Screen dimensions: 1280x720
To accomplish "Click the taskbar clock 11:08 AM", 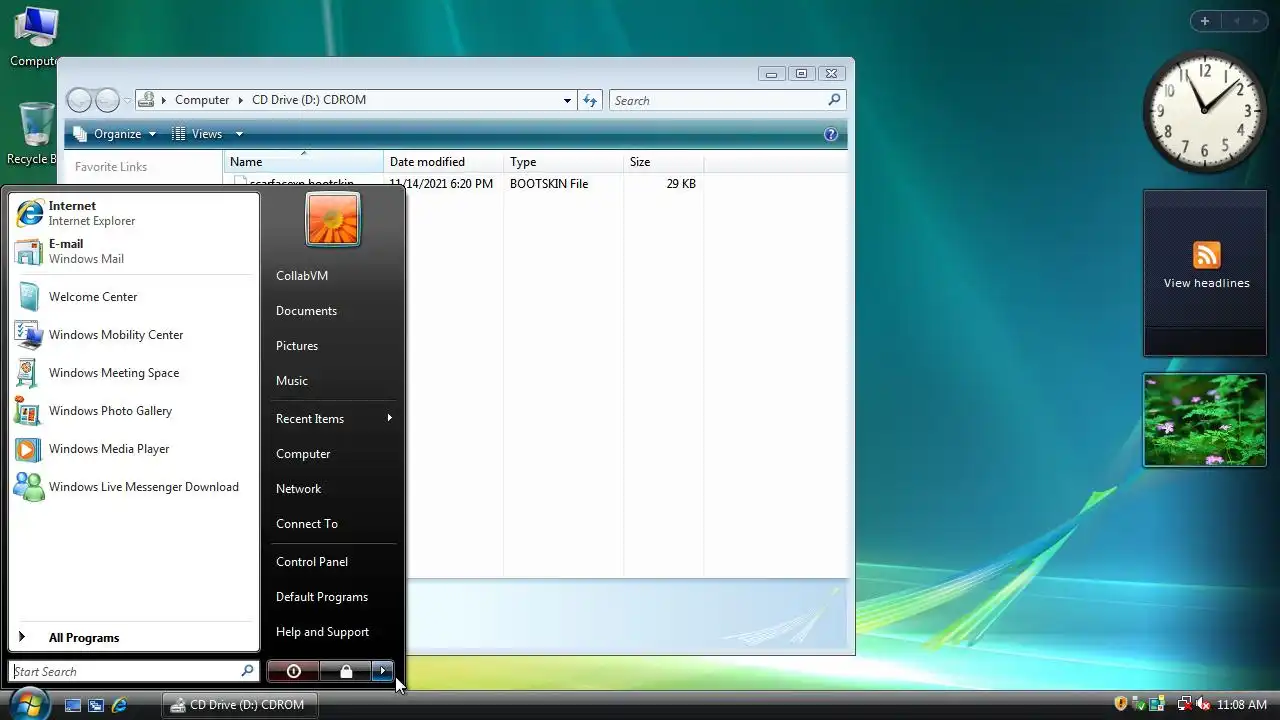I will (x=1242, y=705).
